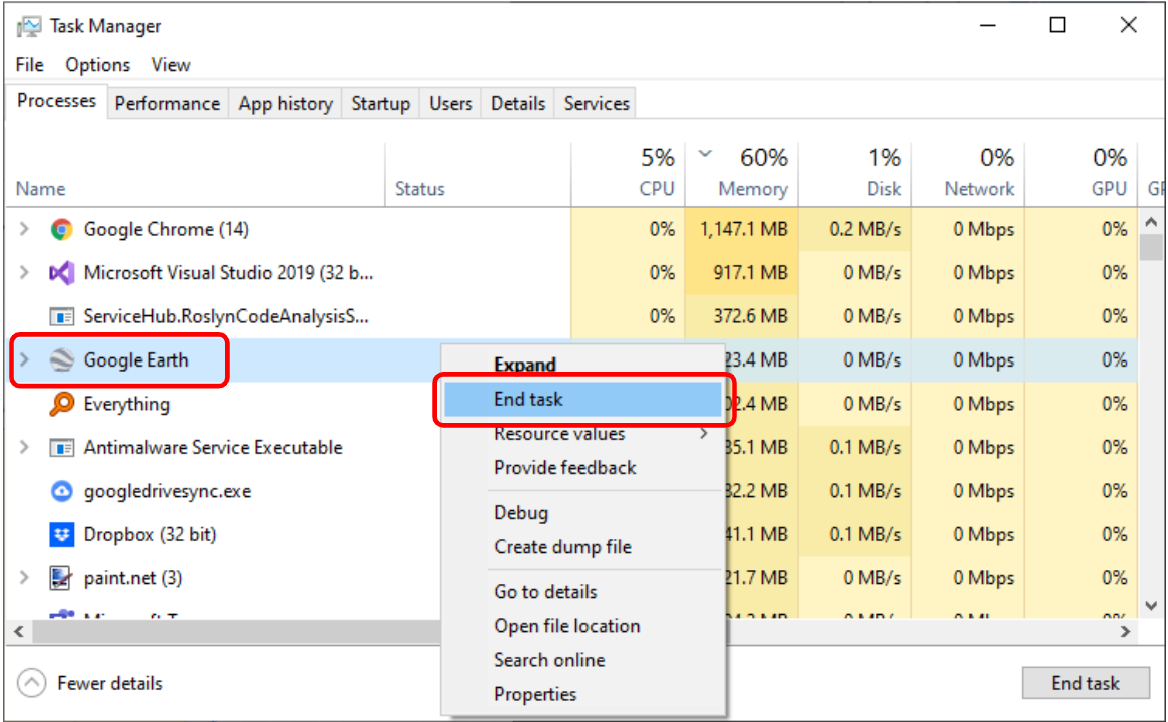Collapse view using Fewer details arrow icon
1168x722 pixels.
click(x=31, y=683)
